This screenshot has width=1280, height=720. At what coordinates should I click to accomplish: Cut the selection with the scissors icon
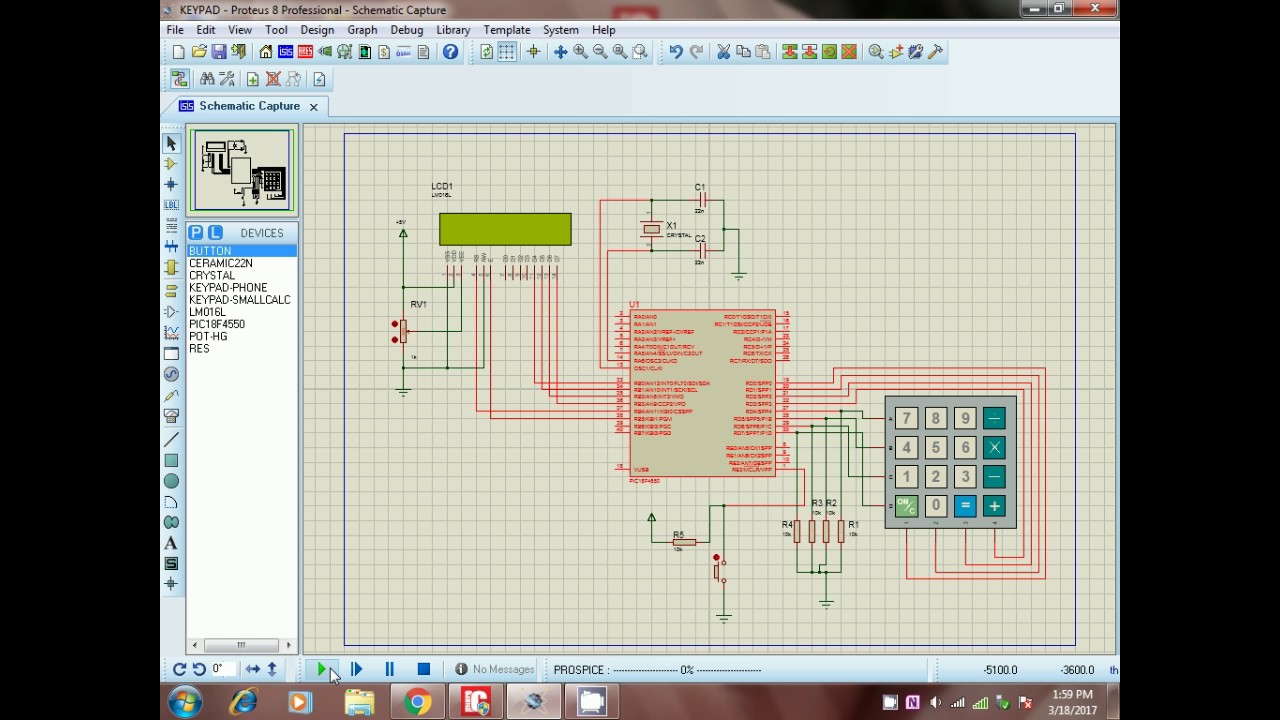pyautogui.click(x=723, y=52)
